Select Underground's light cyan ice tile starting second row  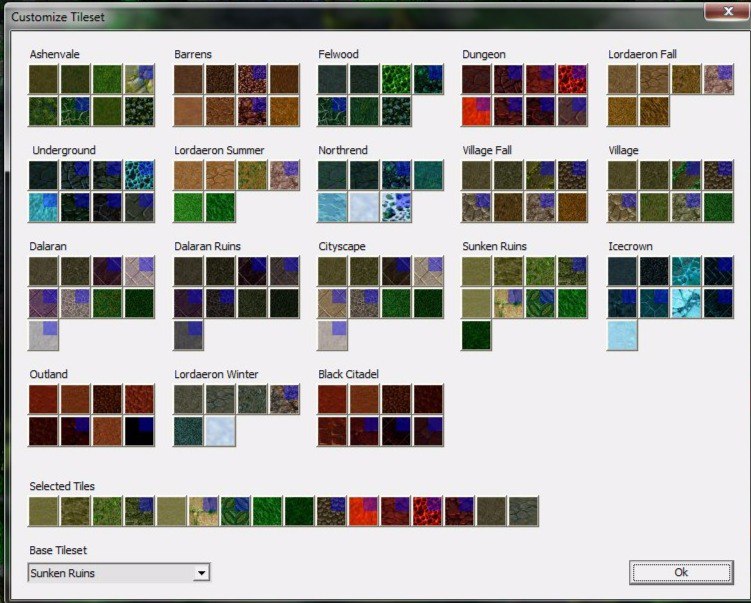[x=43, y=207]
